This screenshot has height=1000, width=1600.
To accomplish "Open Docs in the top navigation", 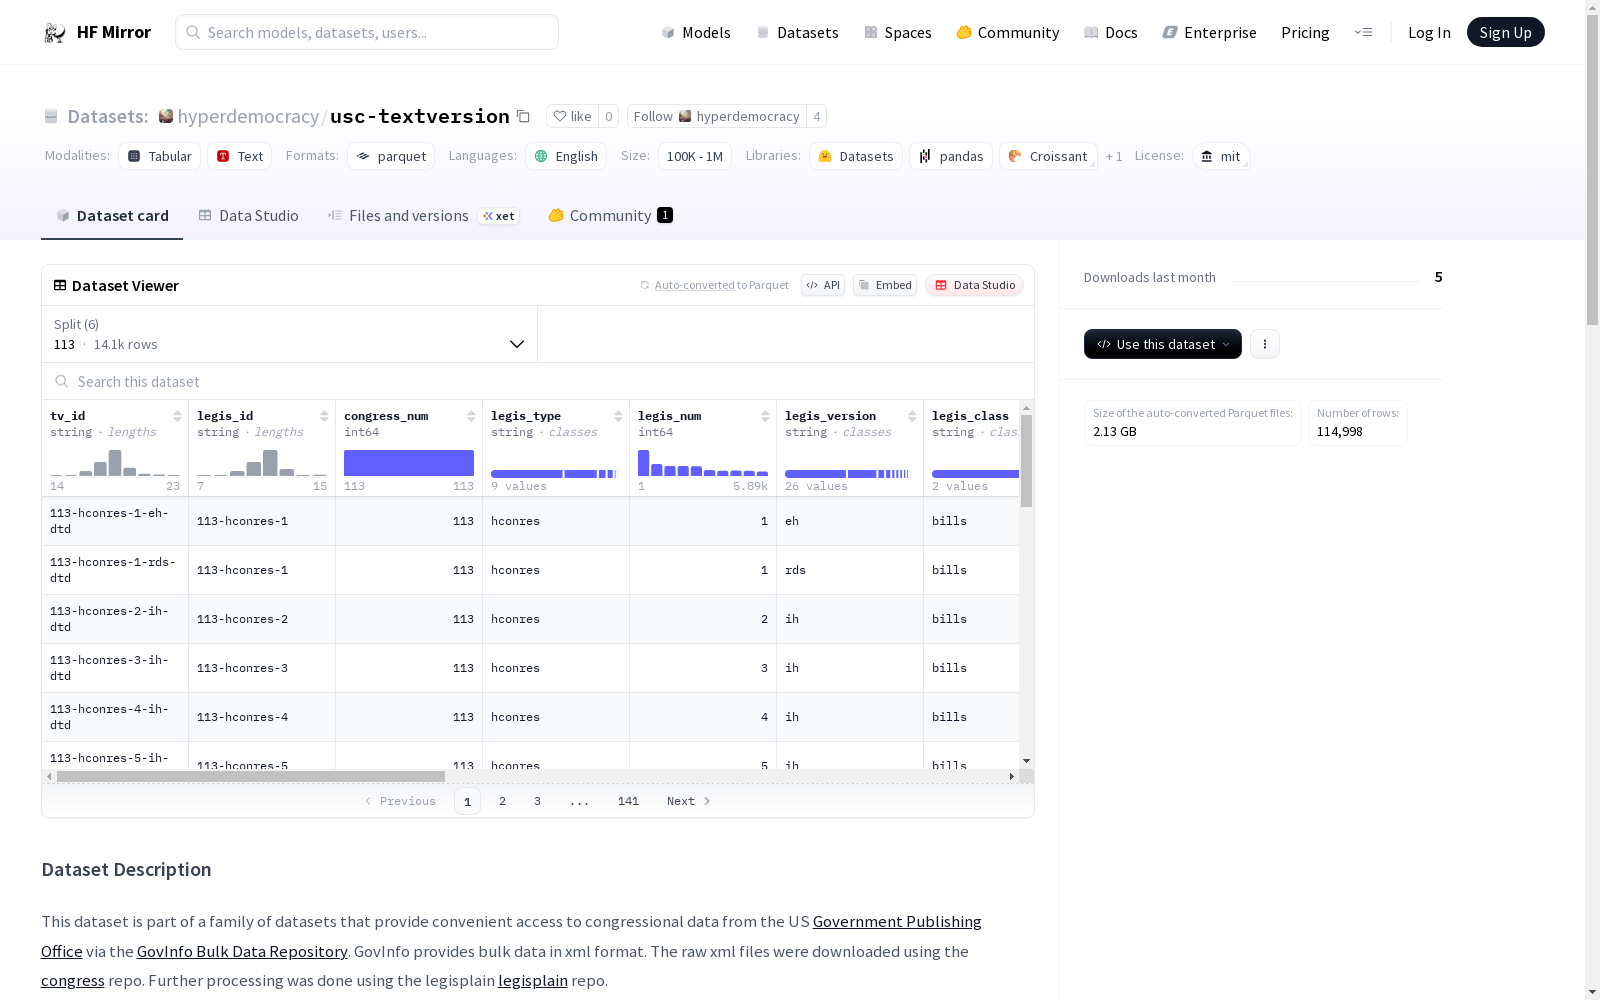I will tap(1111, 32).
